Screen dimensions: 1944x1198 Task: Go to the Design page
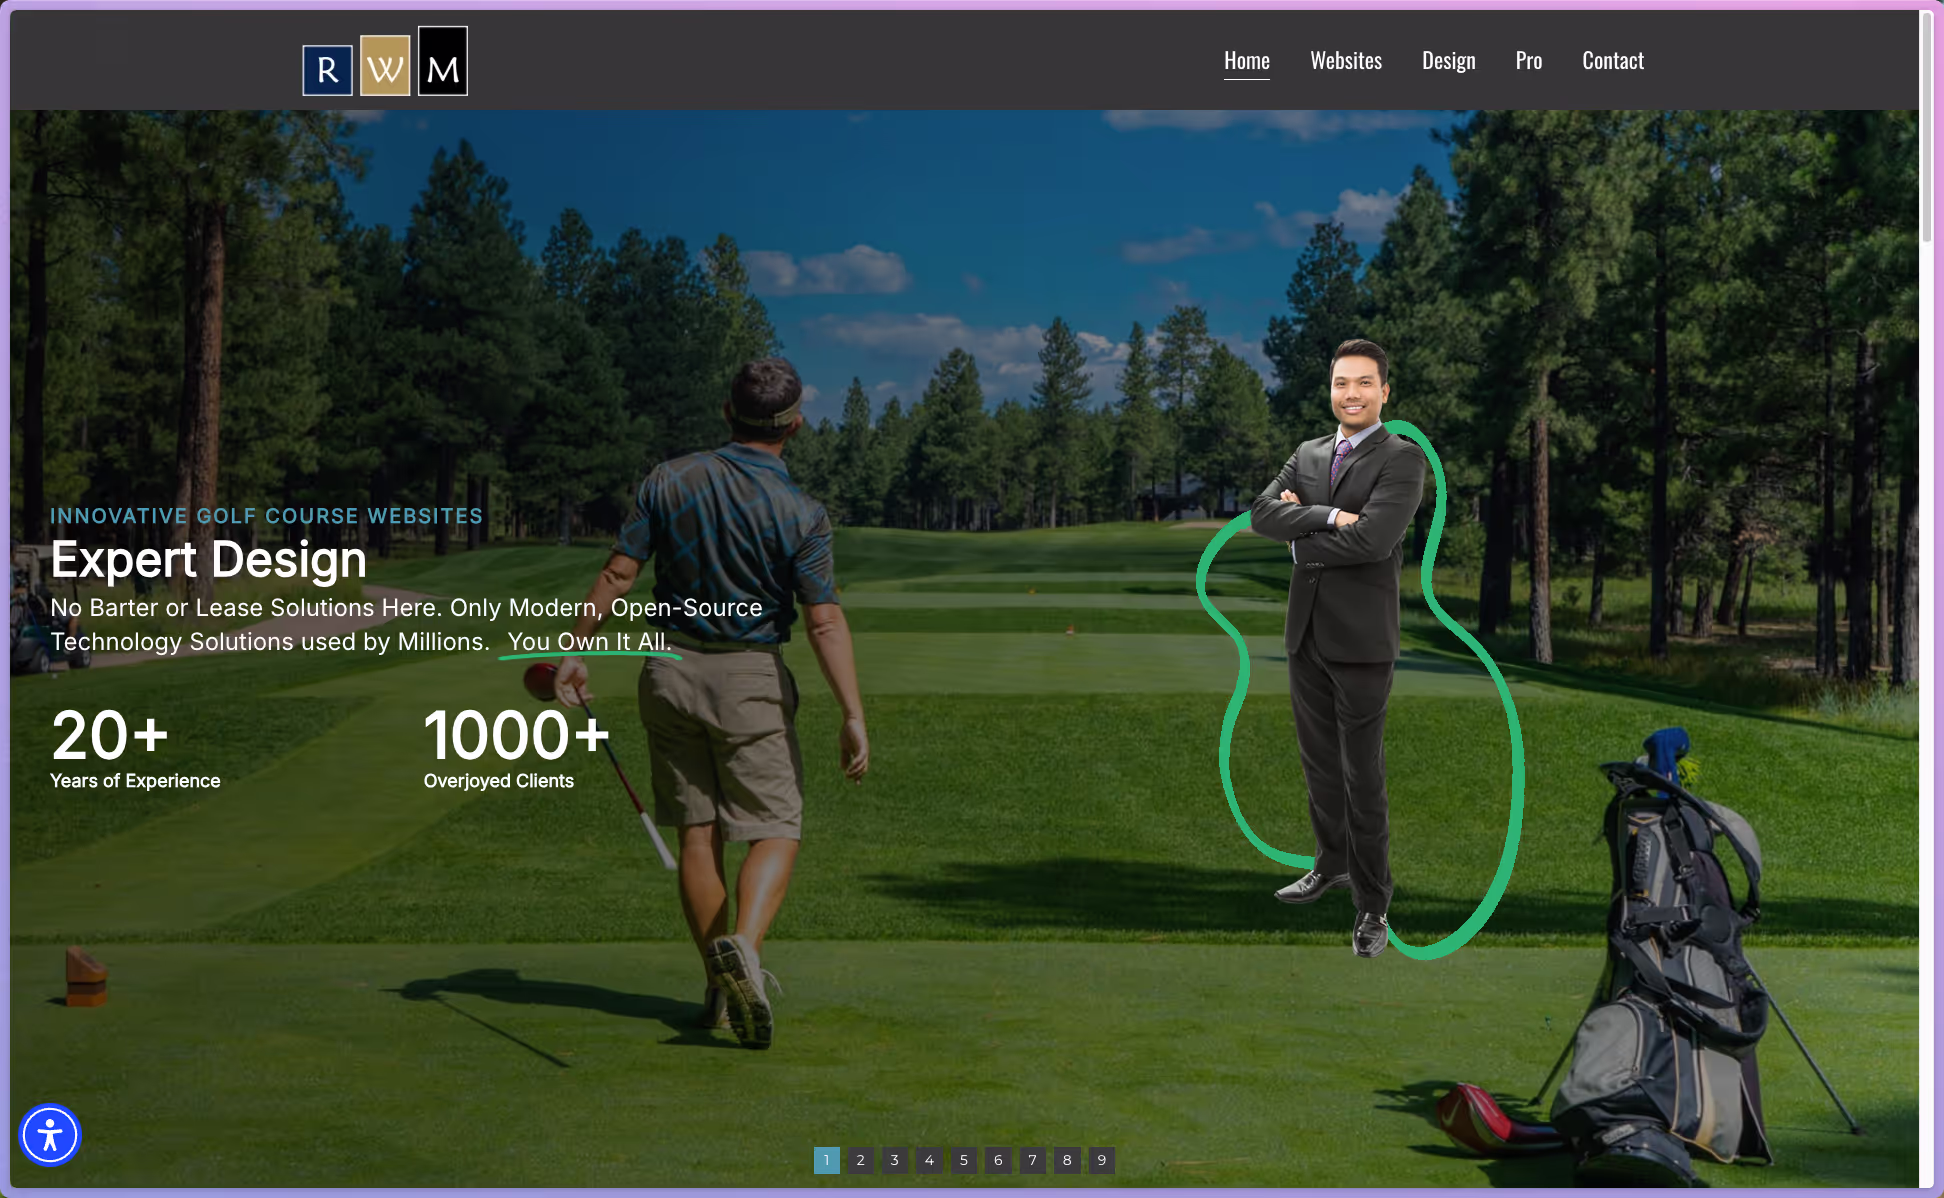[1448, 61]
